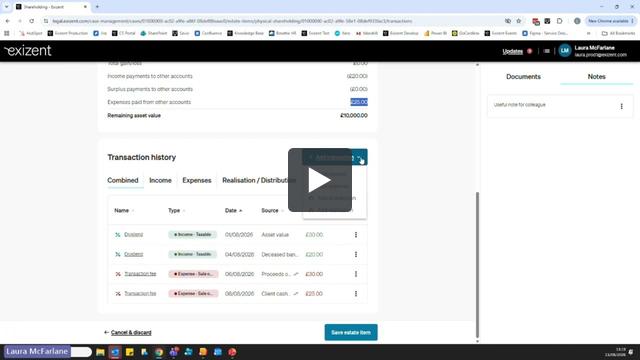
Task: Switch to the Expenses tab
Action: 197,180
